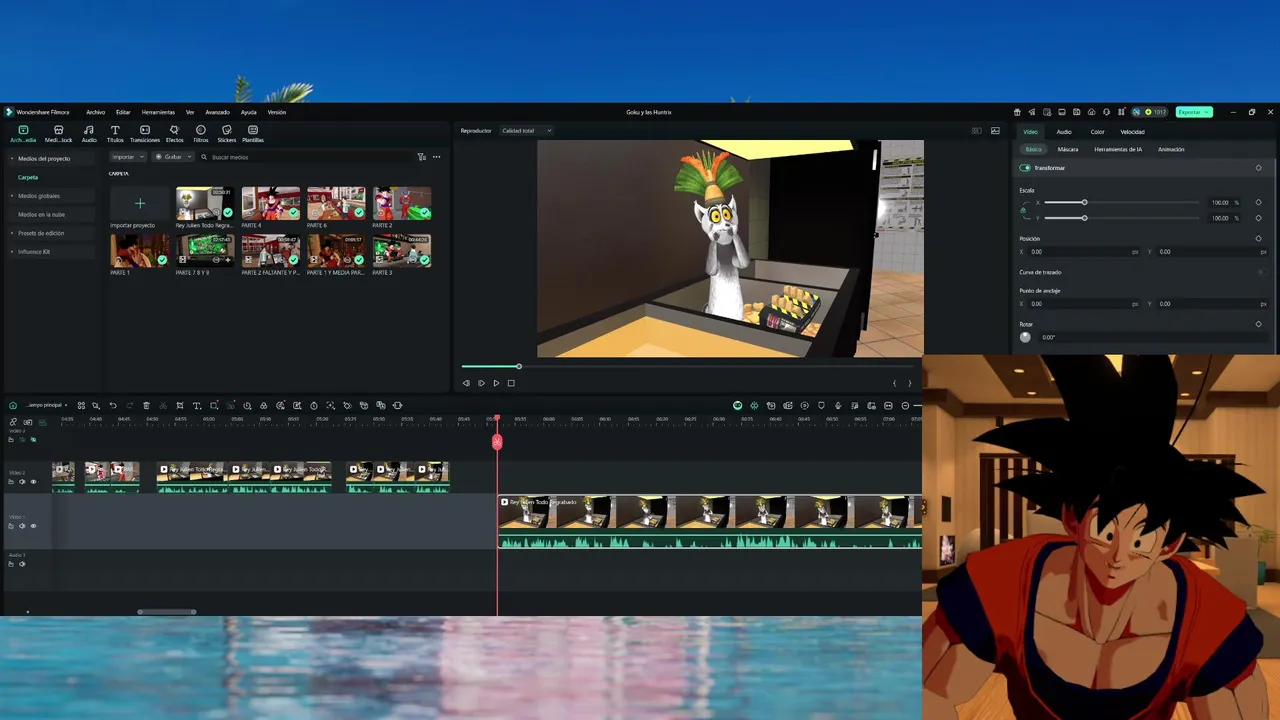Click the redo arrow in timeline toolbar
The width and height of the screenshot is (1280, 720).
point(129,405)
